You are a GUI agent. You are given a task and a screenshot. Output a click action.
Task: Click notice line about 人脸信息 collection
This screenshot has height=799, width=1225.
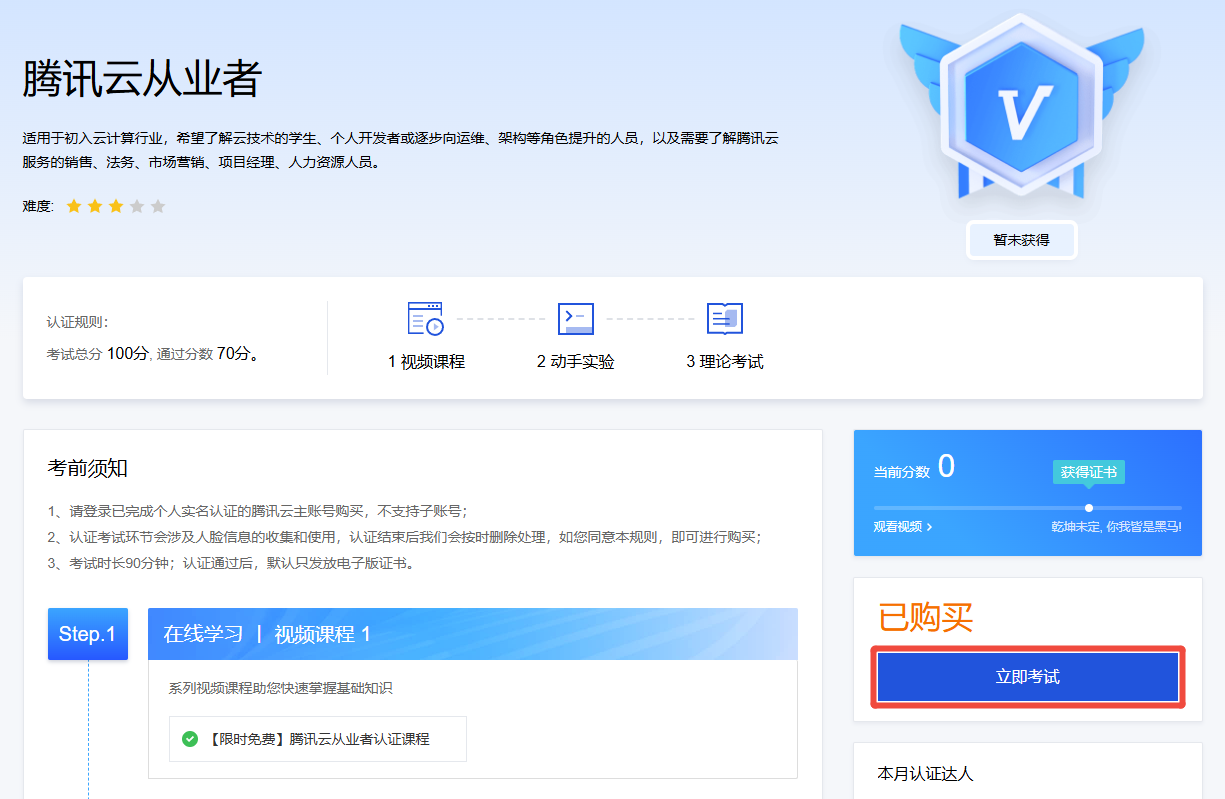pyautogui.click(x=404, y=537)
